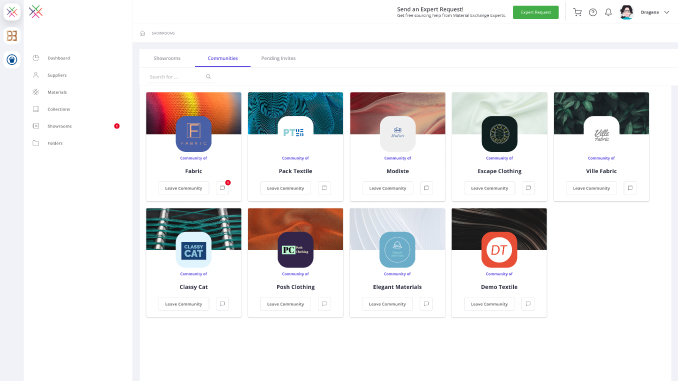Open the notifications bell

(x=608, y=12)
